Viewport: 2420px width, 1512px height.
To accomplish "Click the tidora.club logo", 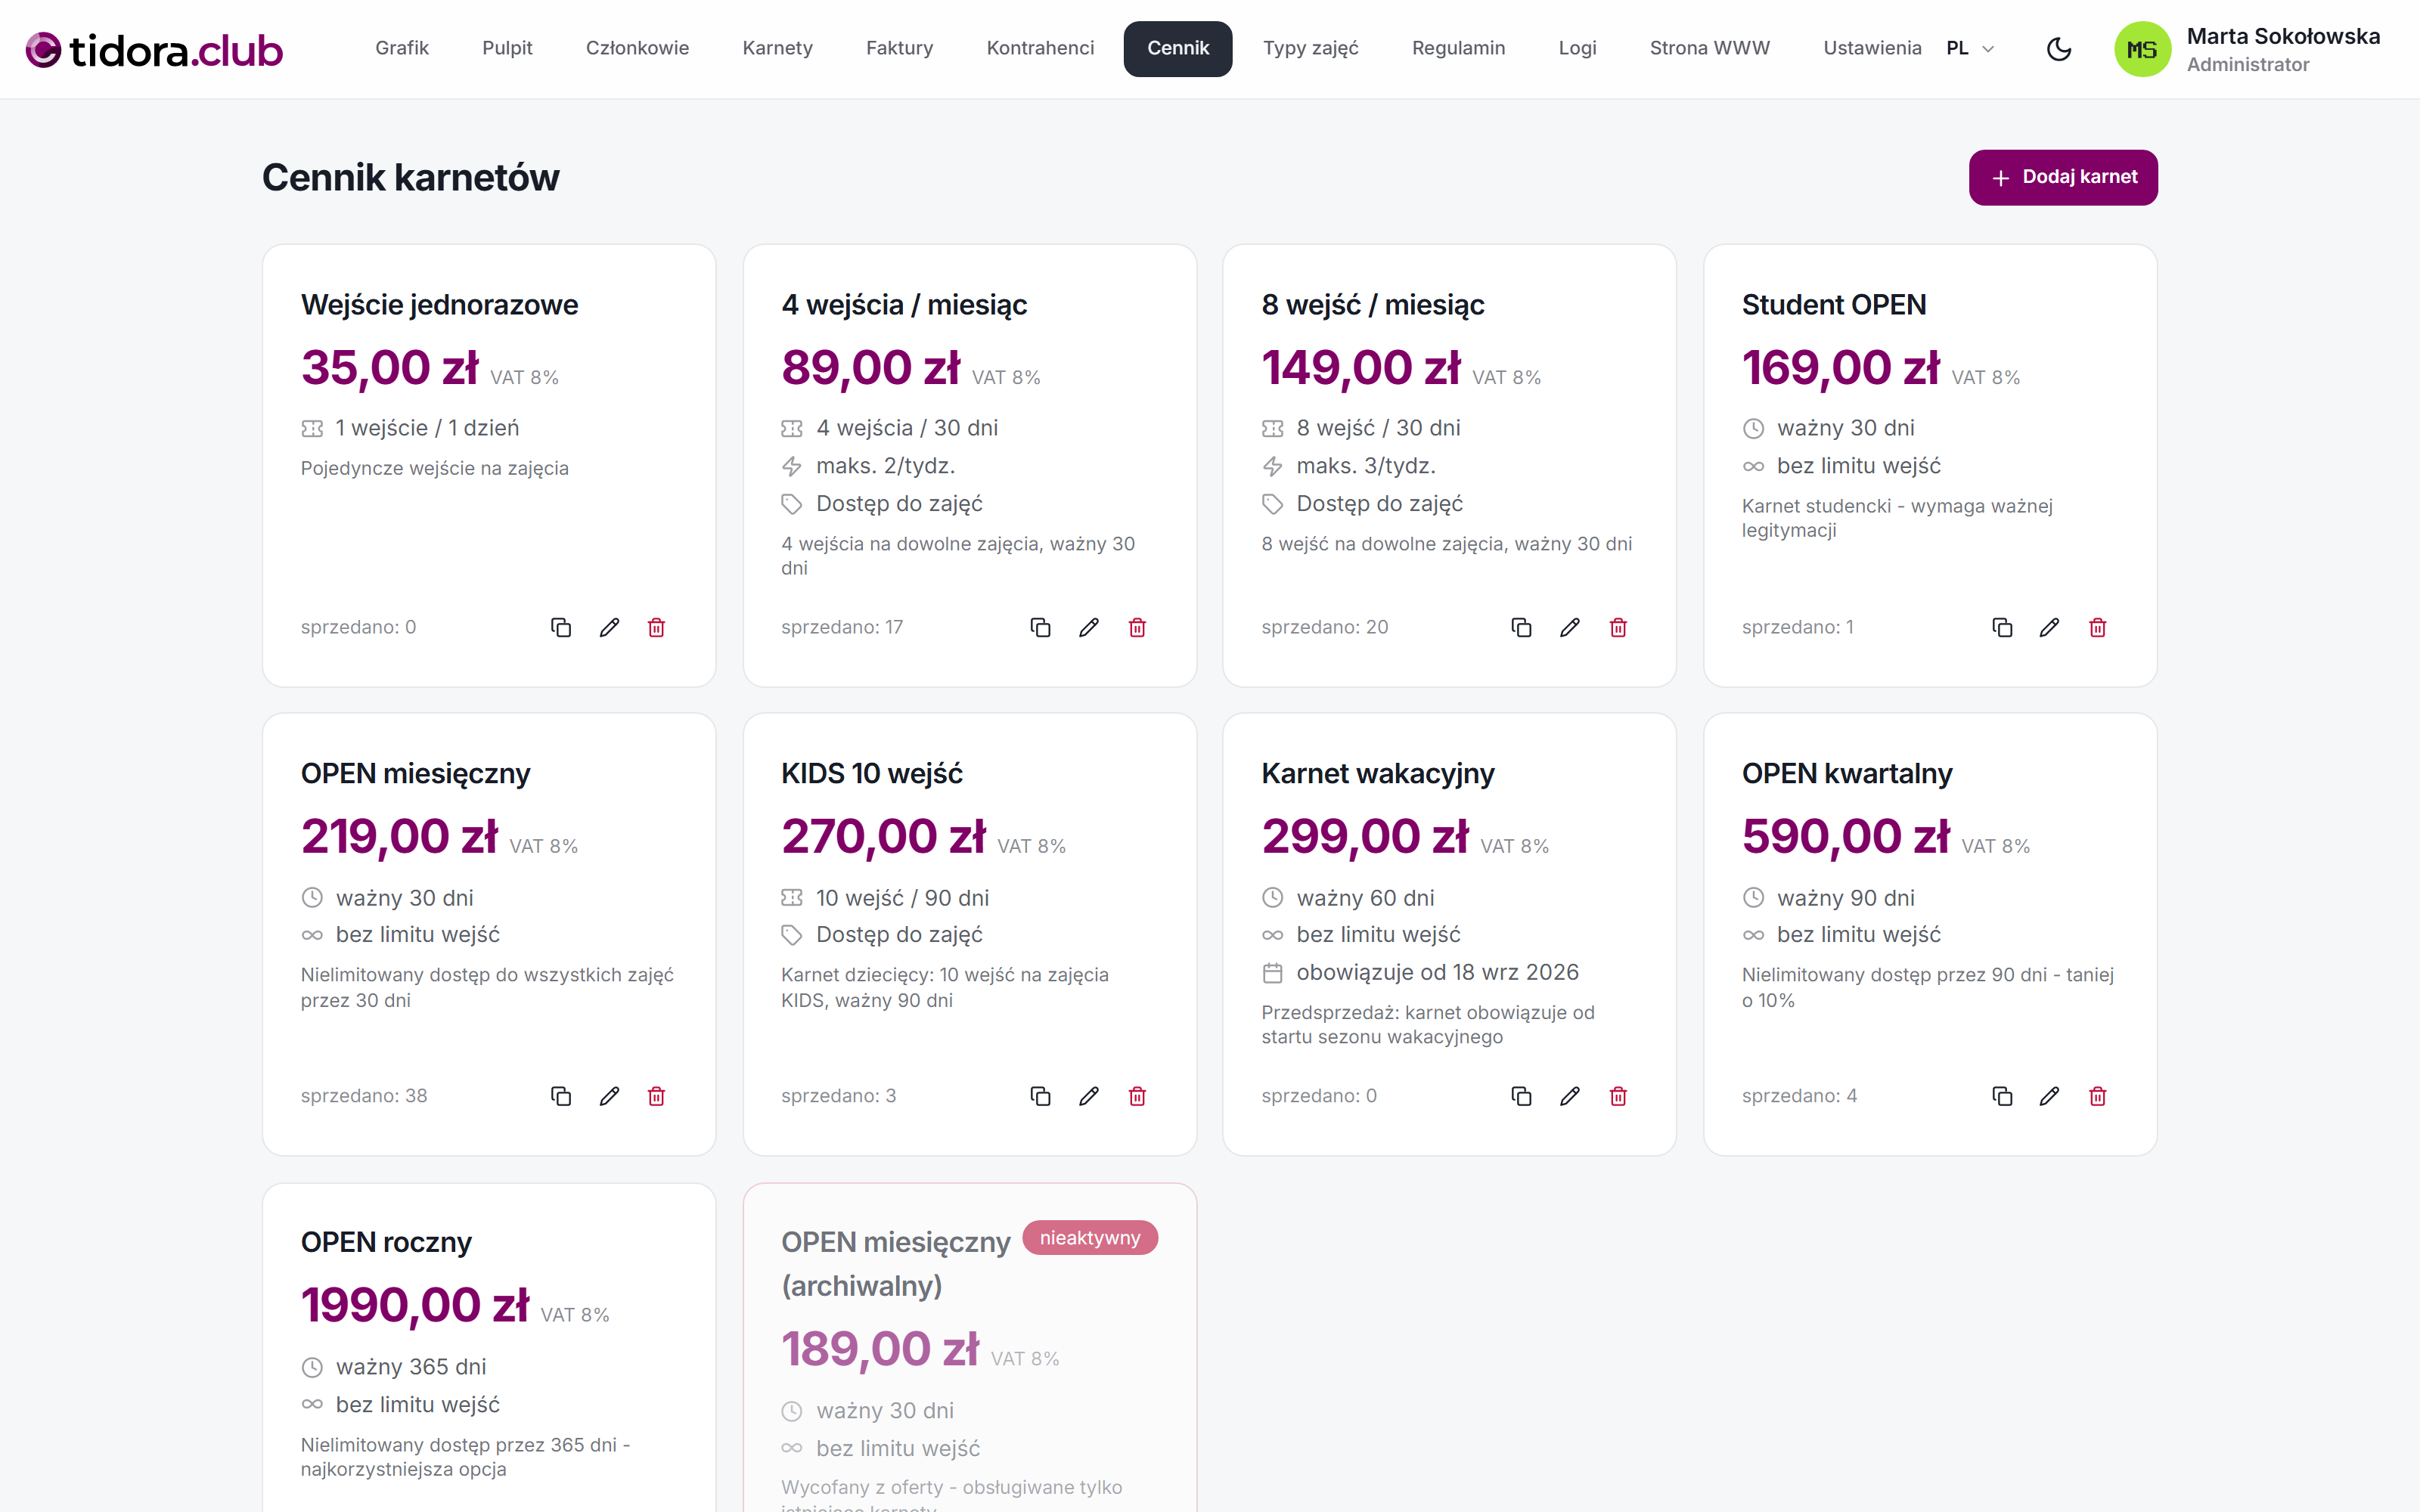I will click(x=154, y=49).
